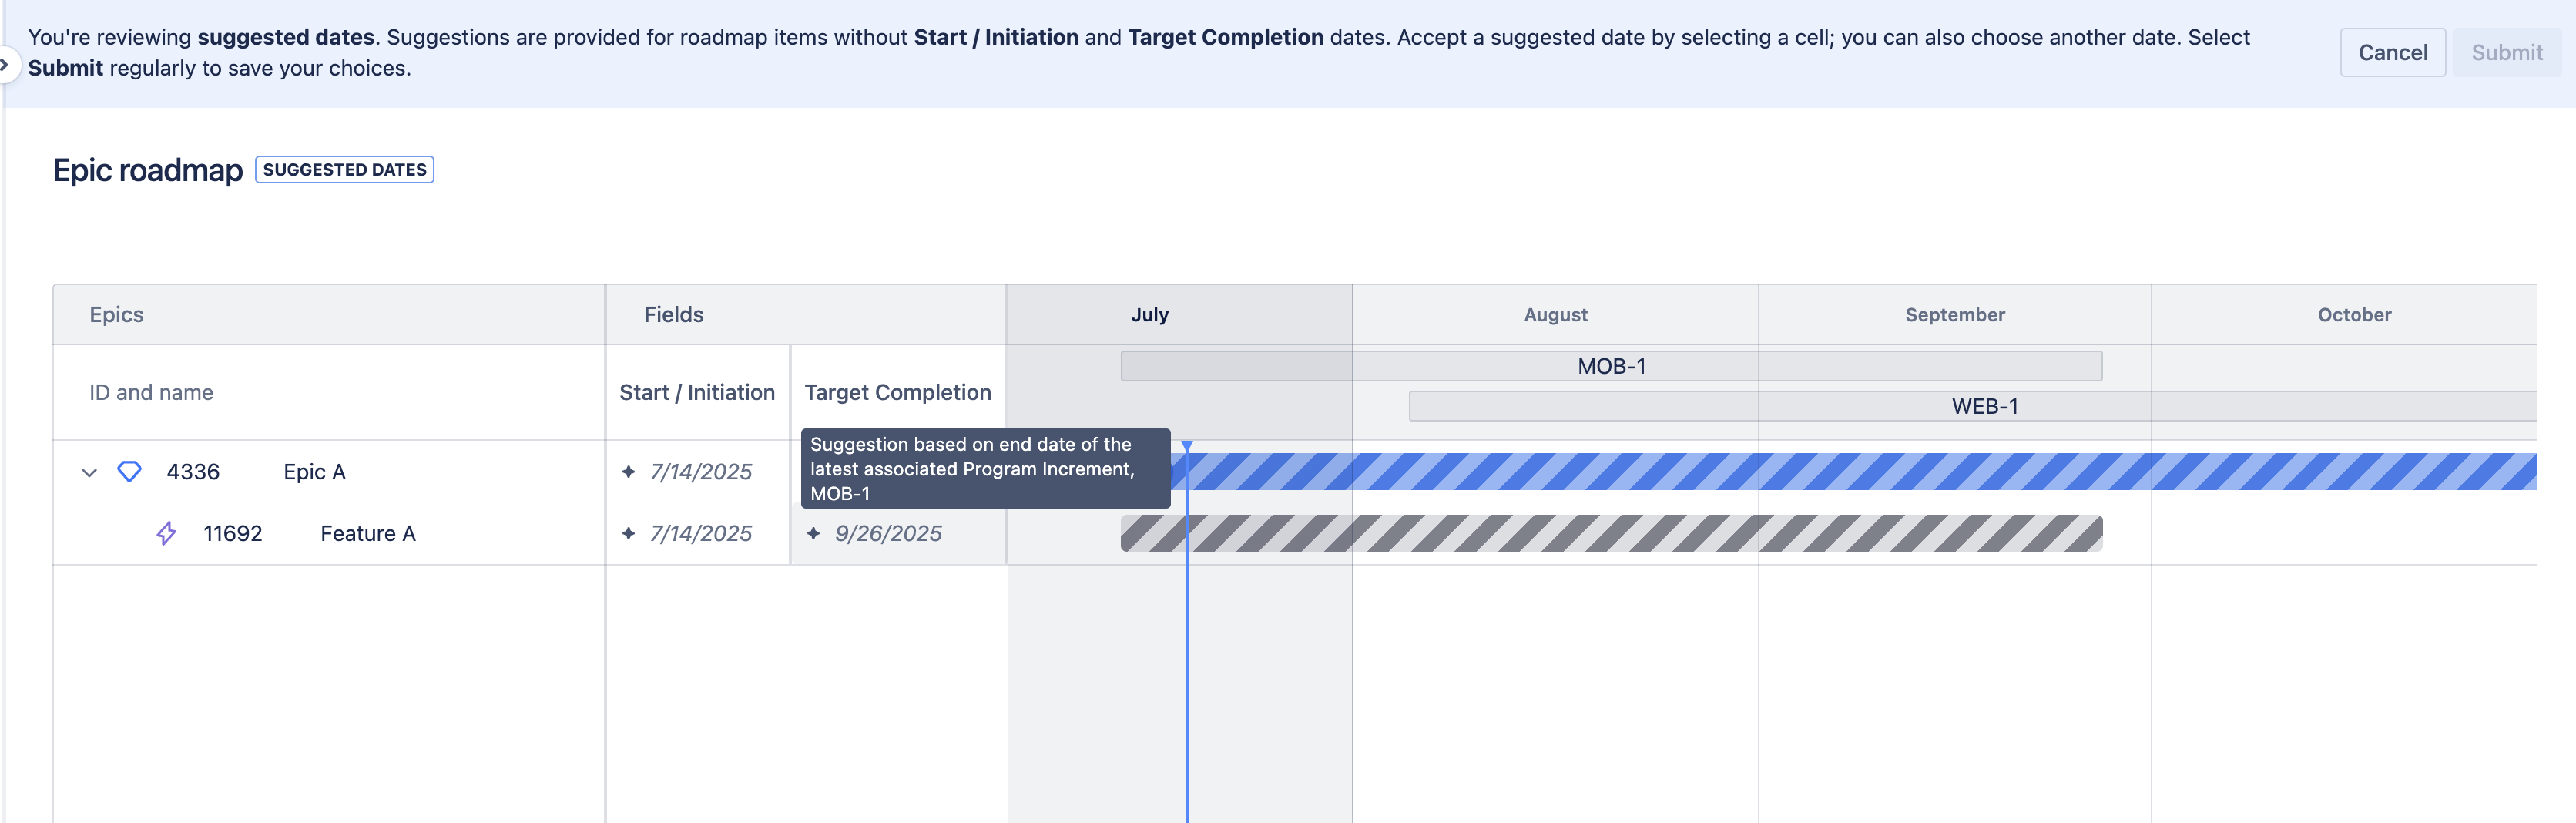Screen dimensions: 2576x823
Task: Click the sparkle icon beside 9/26/2025
Action: pyautogui.click(x=813, y=533)
